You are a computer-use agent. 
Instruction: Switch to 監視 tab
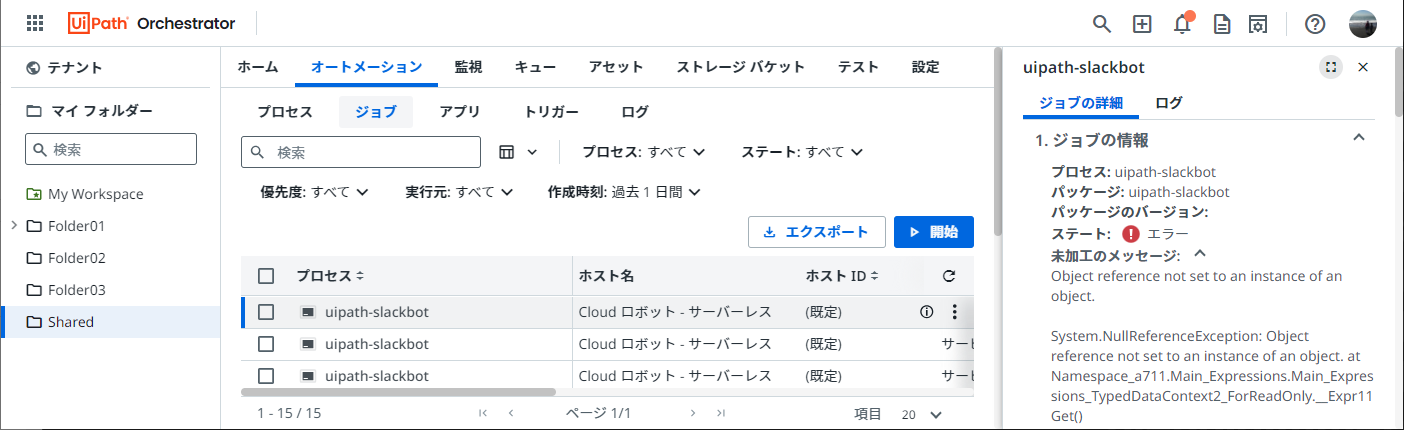[468, 67]
